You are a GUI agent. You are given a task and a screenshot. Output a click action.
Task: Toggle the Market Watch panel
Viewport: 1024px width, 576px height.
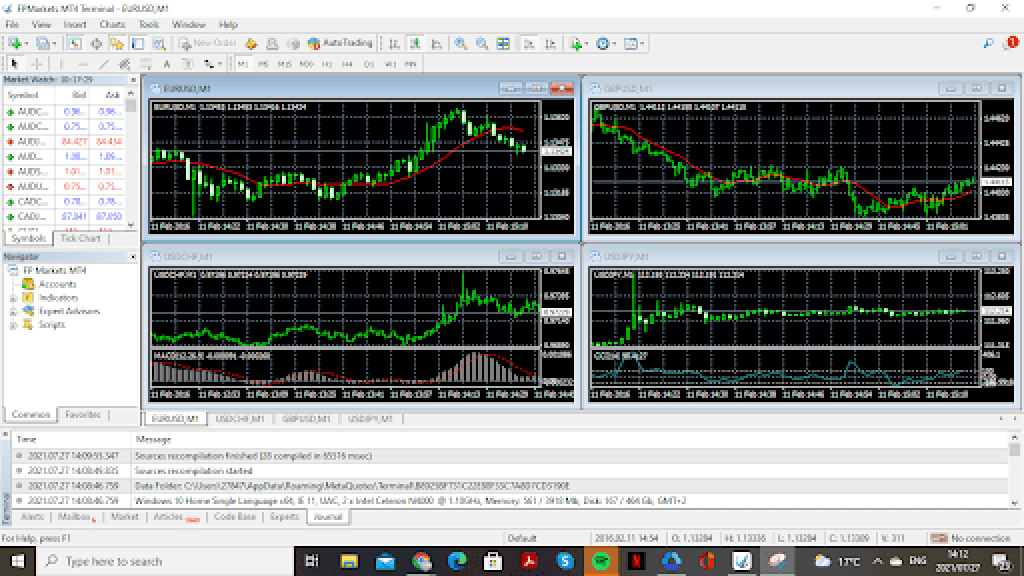pyautogui.click(x=74, y=43)
